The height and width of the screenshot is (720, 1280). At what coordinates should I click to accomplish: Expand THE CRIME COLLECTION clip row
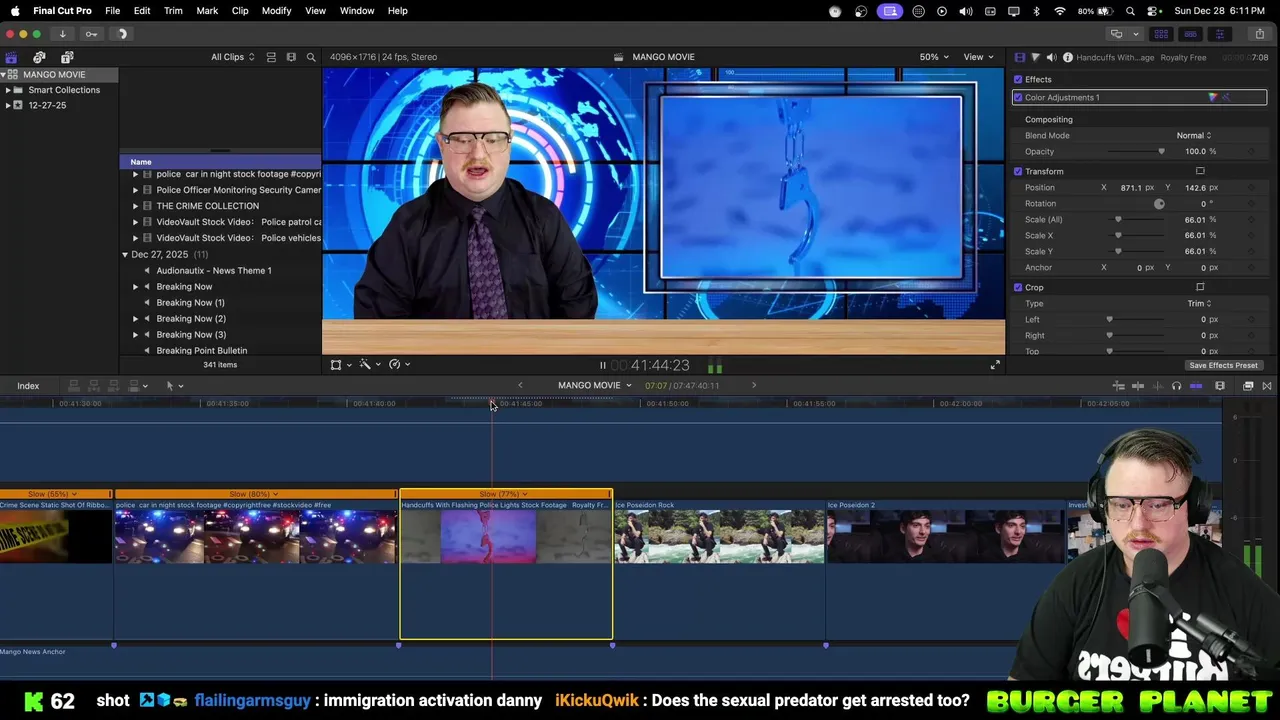(135, 206)
